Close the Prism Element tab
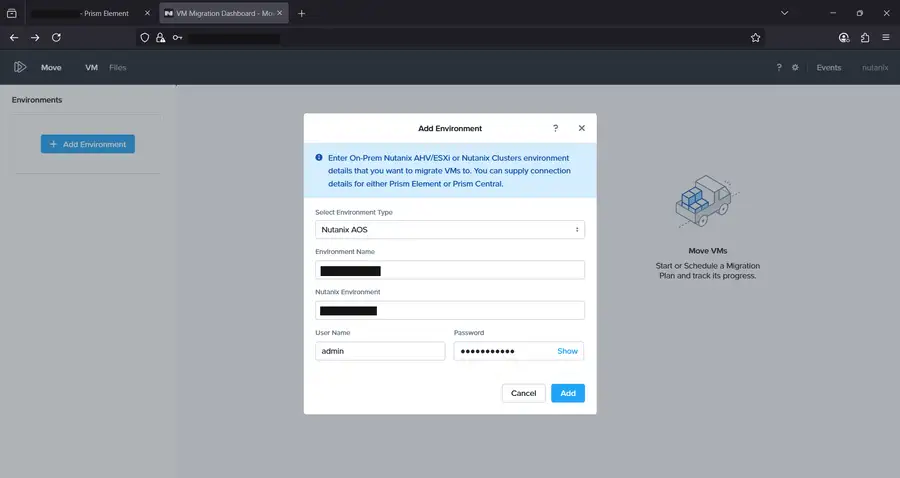This screenshot has height=478, width=900. (x=147, y=13)
